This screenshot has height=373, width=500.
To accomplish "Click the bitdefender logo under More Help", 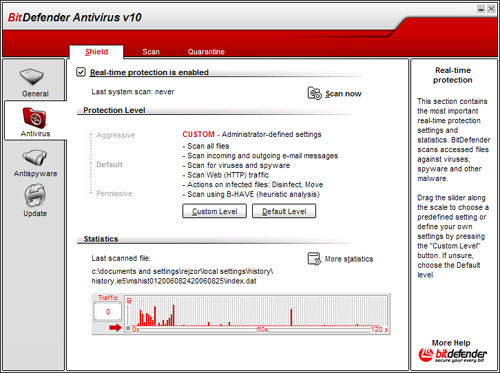I will pos(453,356).
